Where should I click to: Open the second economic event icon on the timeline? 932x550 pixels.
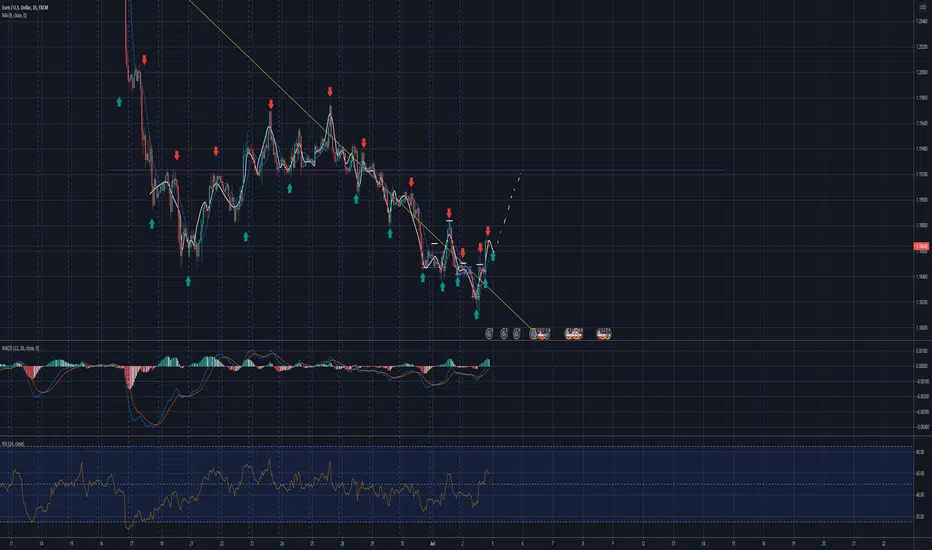point(504,334)
